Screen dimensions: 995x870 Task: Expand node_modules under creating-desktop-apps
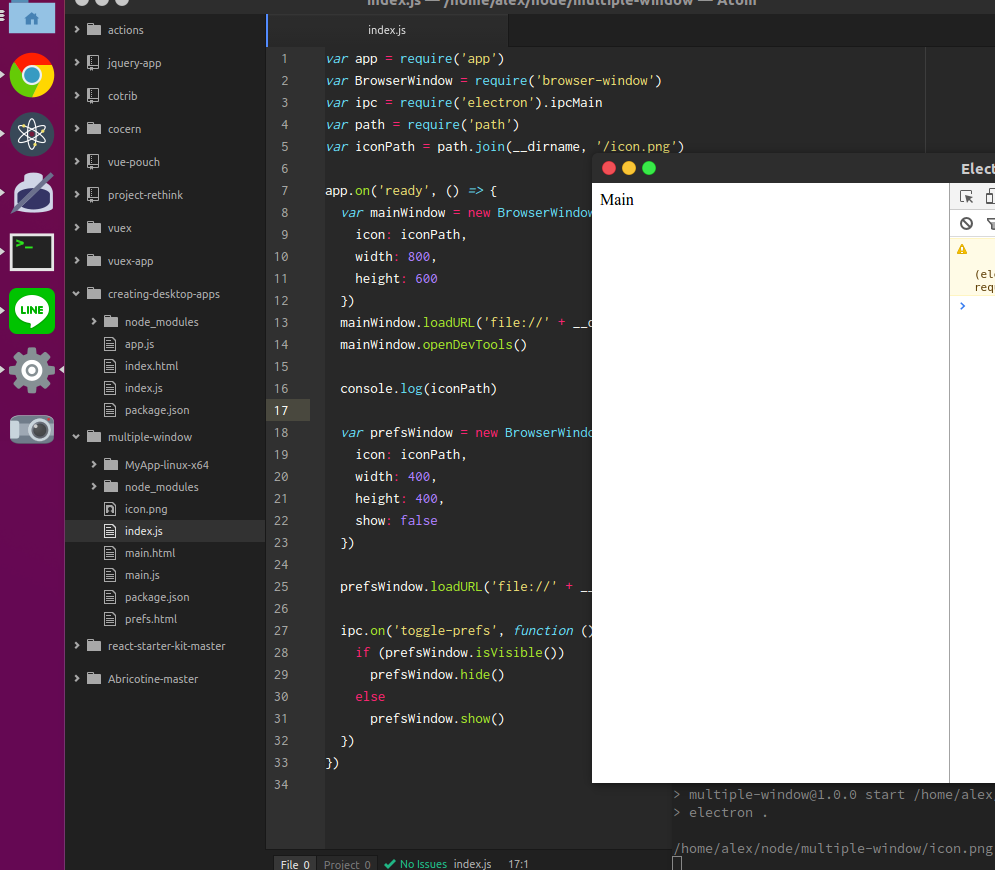tap(94, 322)
